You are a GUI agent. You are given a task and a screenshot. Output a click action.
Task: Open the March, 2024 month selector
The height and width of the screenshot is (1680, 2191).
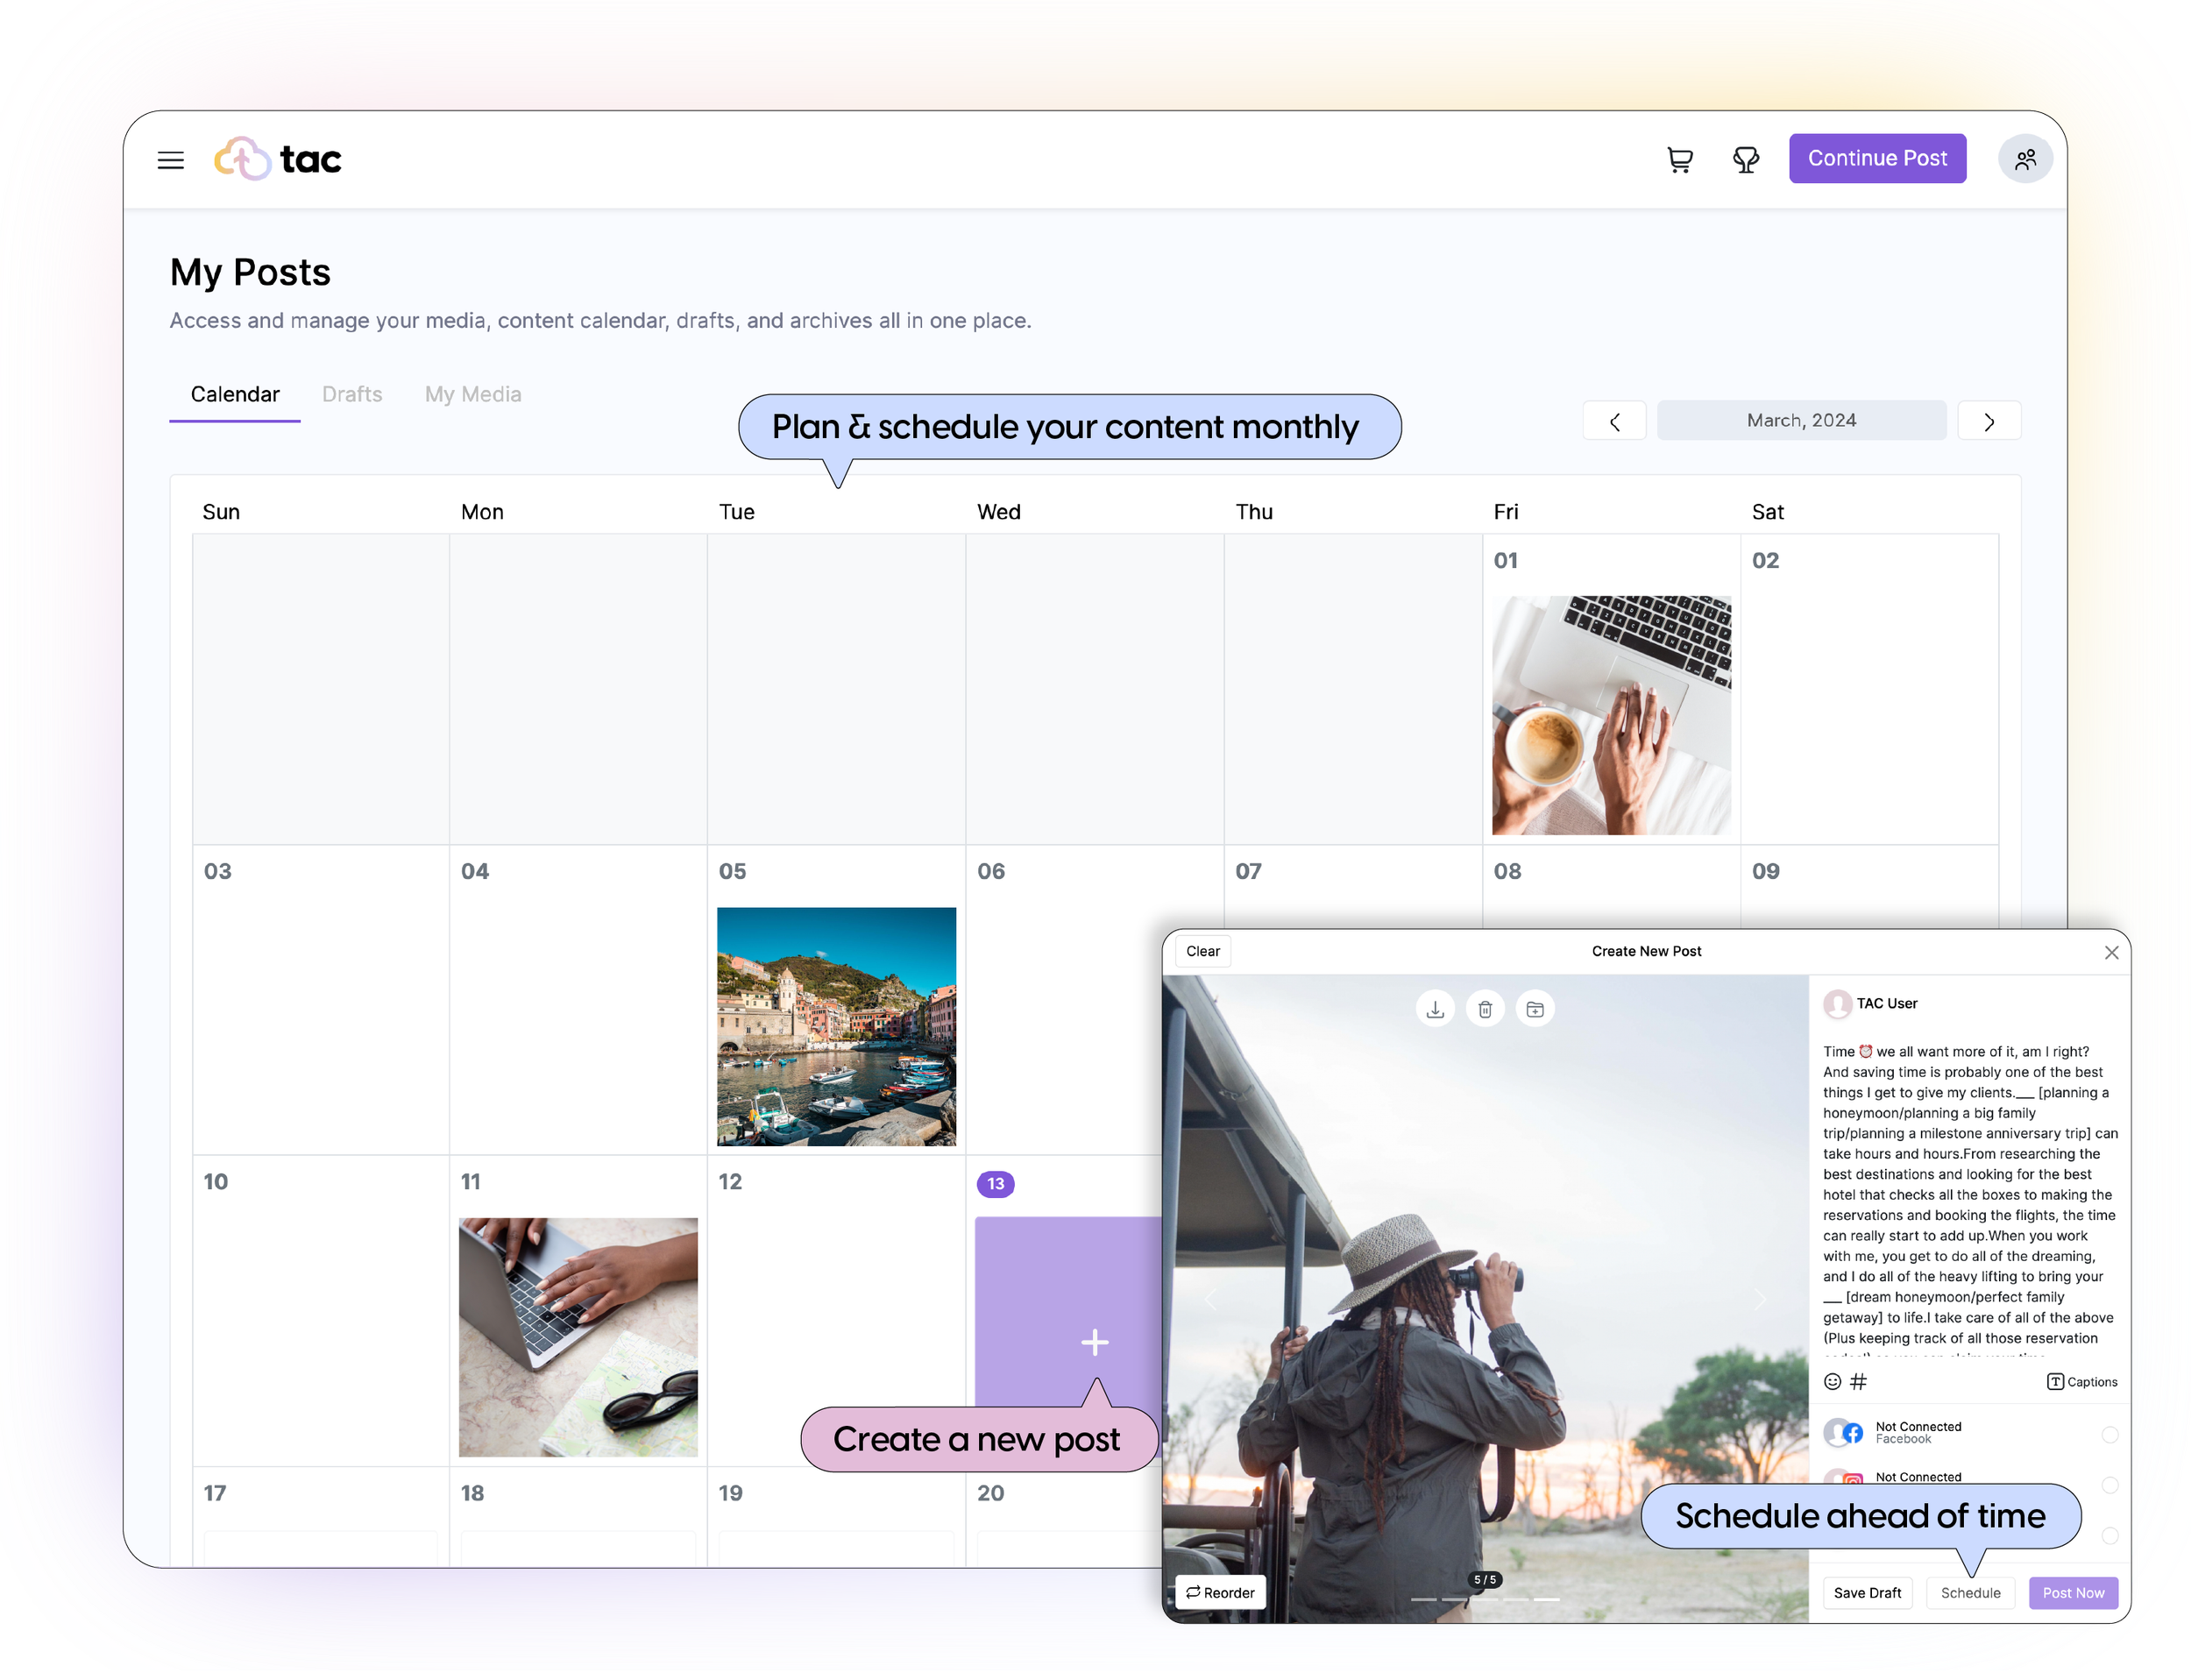coord(1801,421)
